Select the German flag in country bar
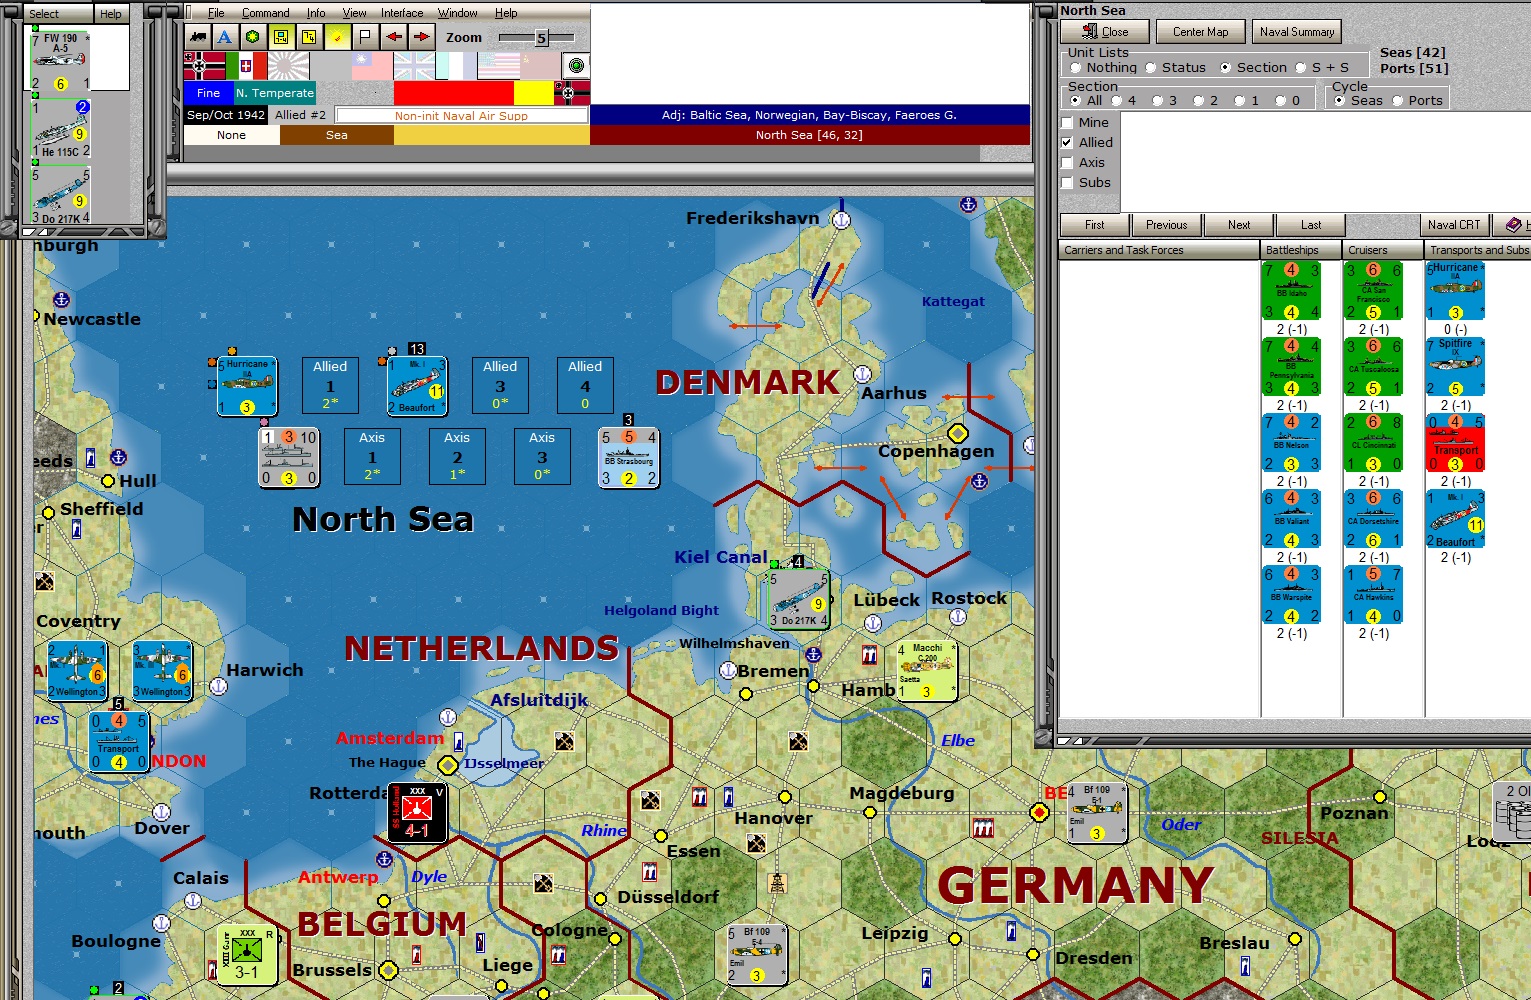 [x=205, y=66]
